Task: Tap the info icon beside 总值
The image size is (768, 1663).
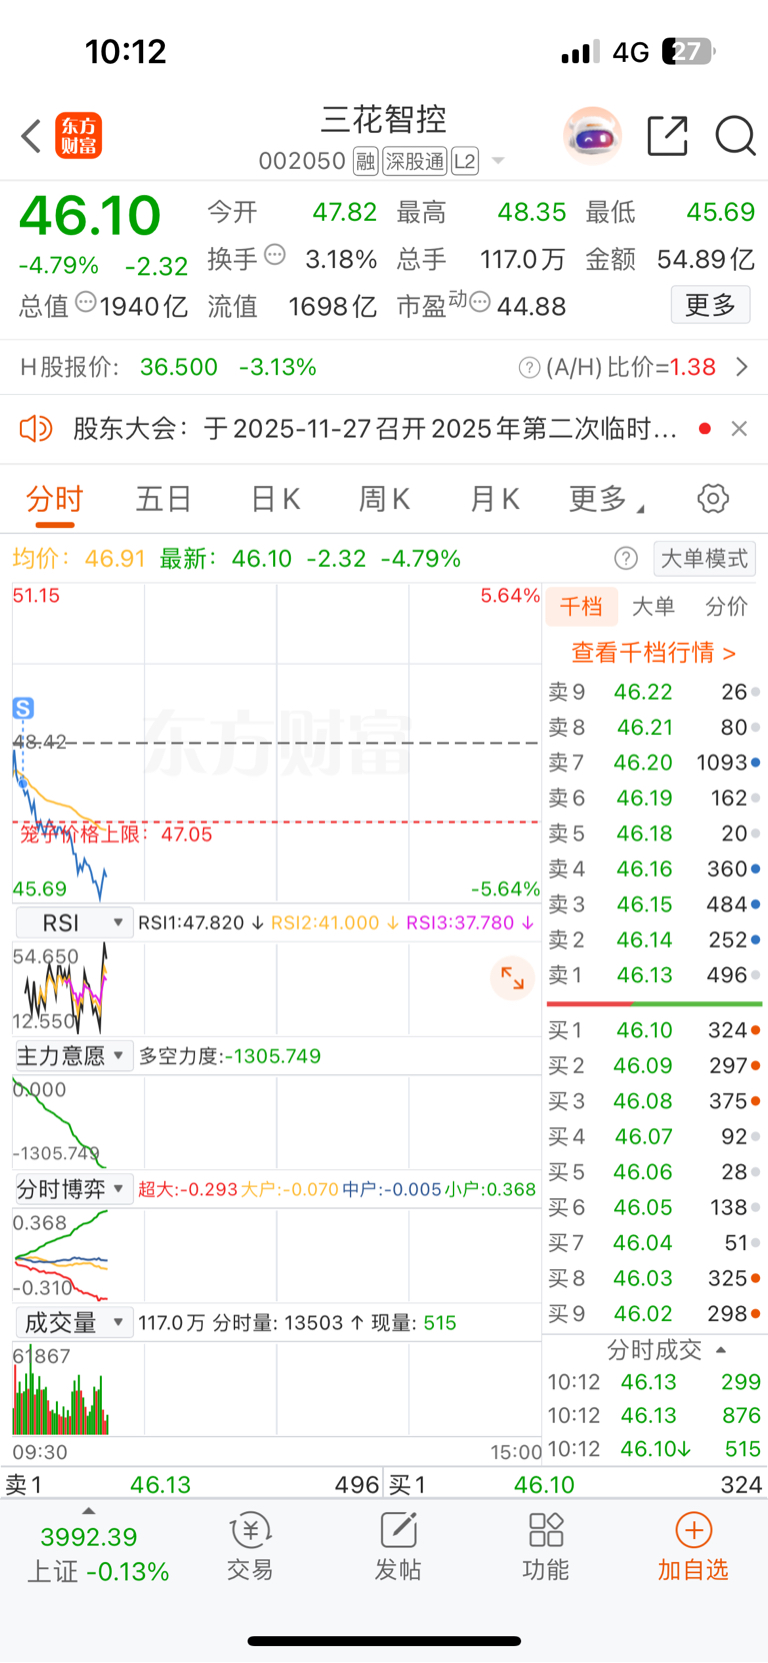Action: point(86,301)
